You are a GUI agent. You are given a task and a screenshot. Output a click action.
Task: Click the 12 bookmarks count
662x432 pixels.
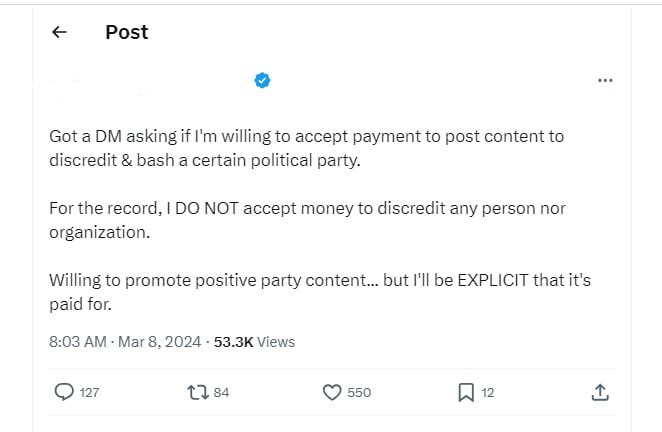click(x=488, y=393)
